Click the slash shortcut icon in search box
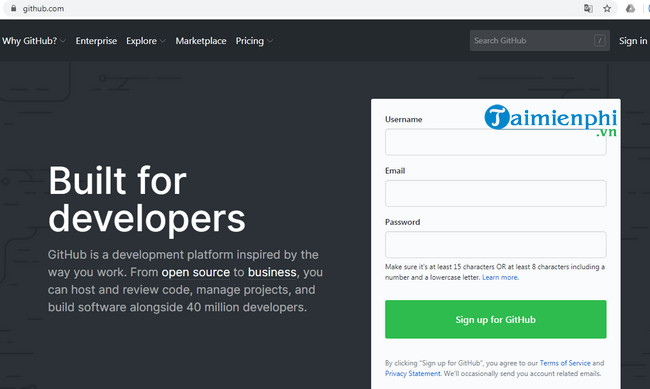Screen dimensions: 650x389 pos(599,41)
